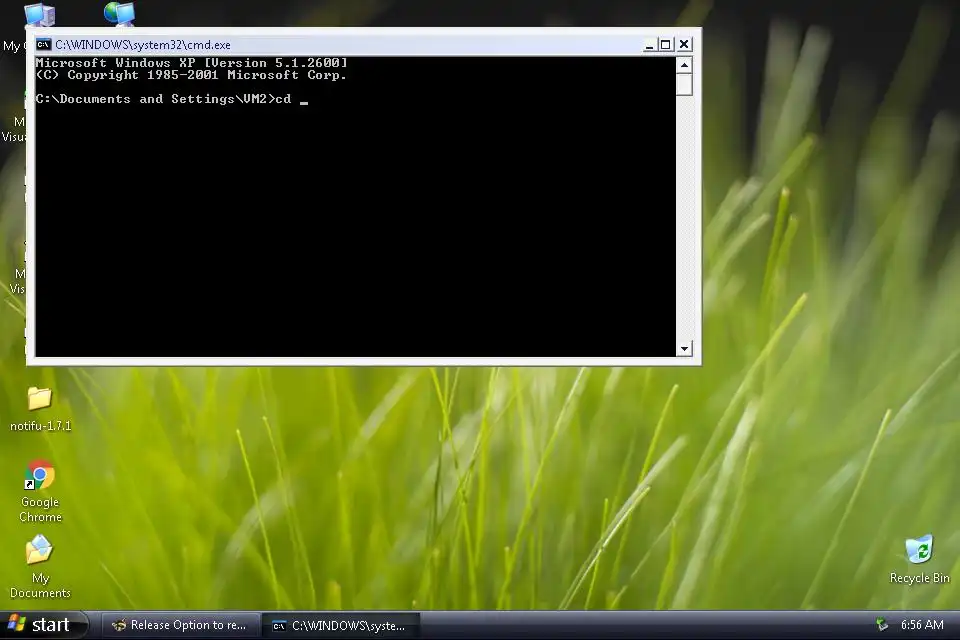Minimize the cmd.exe window
960x640 pixels.
pos(649,45)
